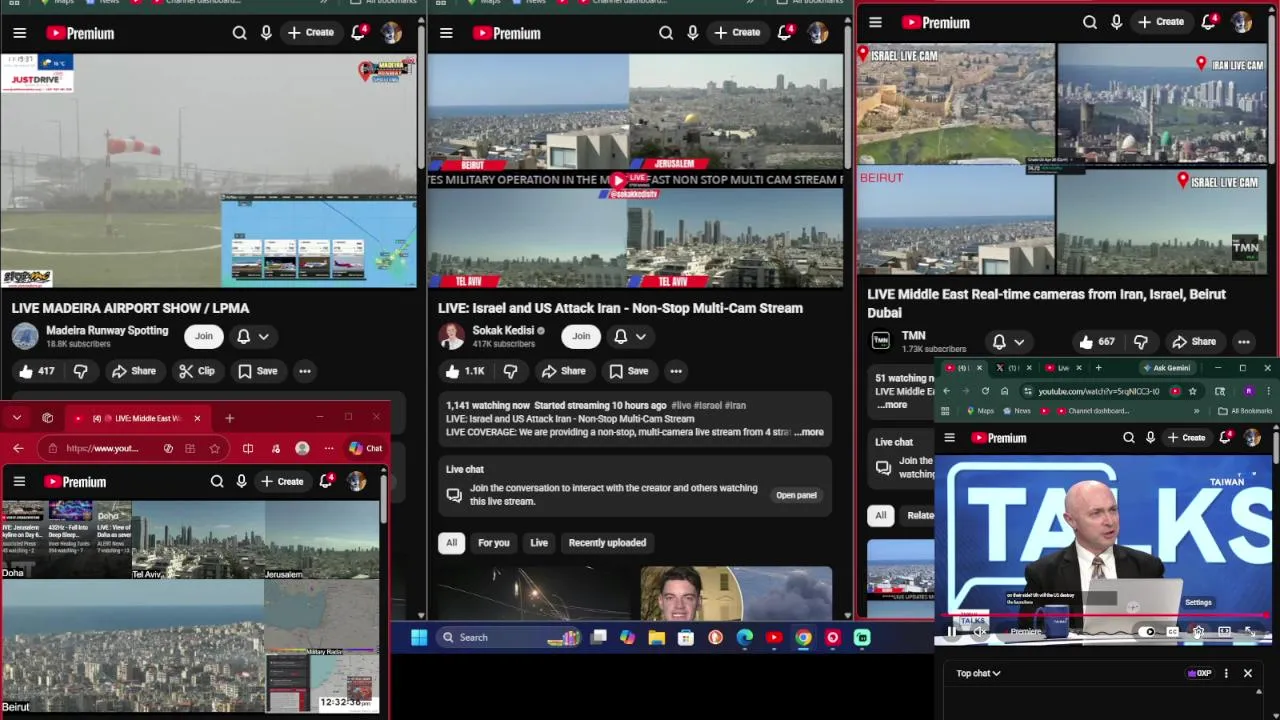Viewport: 1280px width, 720px height.
Task: Save the Madeira Airport video to playlist
Action: (257, 371)
